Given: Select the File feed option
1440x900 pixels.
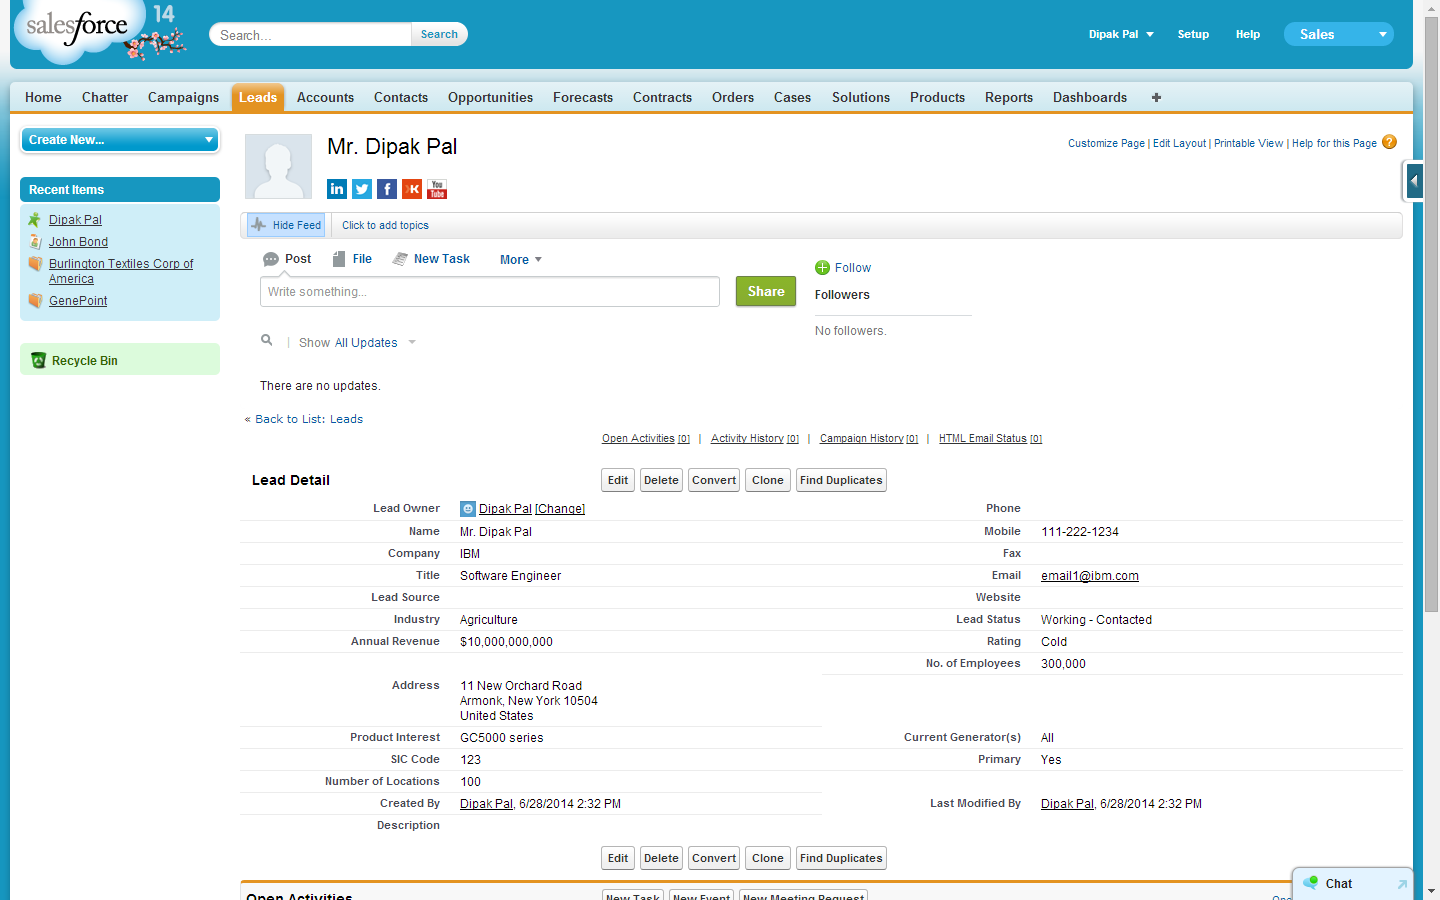Looking at the screenshot, I should [352, 259].
